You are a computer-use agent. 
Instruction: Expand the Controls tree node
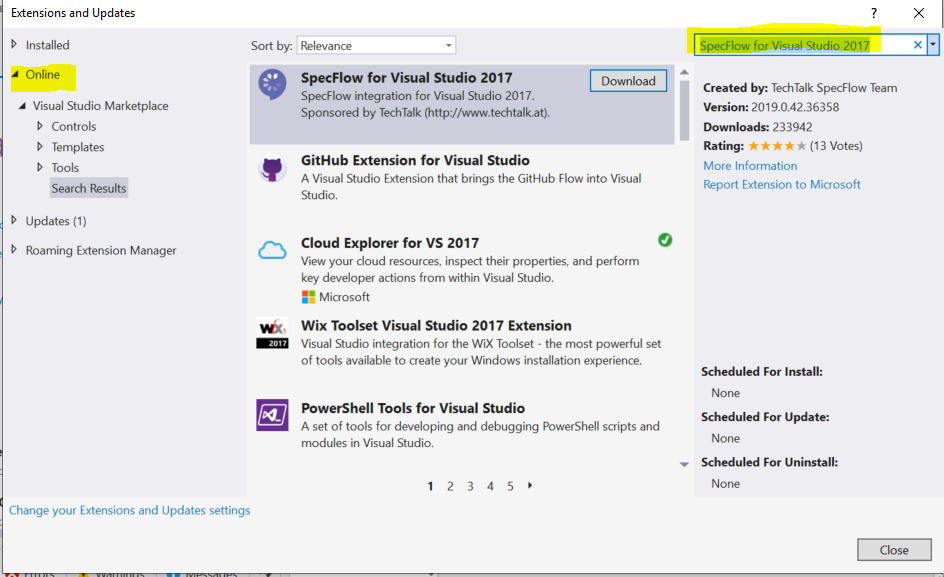coord(40,126)
